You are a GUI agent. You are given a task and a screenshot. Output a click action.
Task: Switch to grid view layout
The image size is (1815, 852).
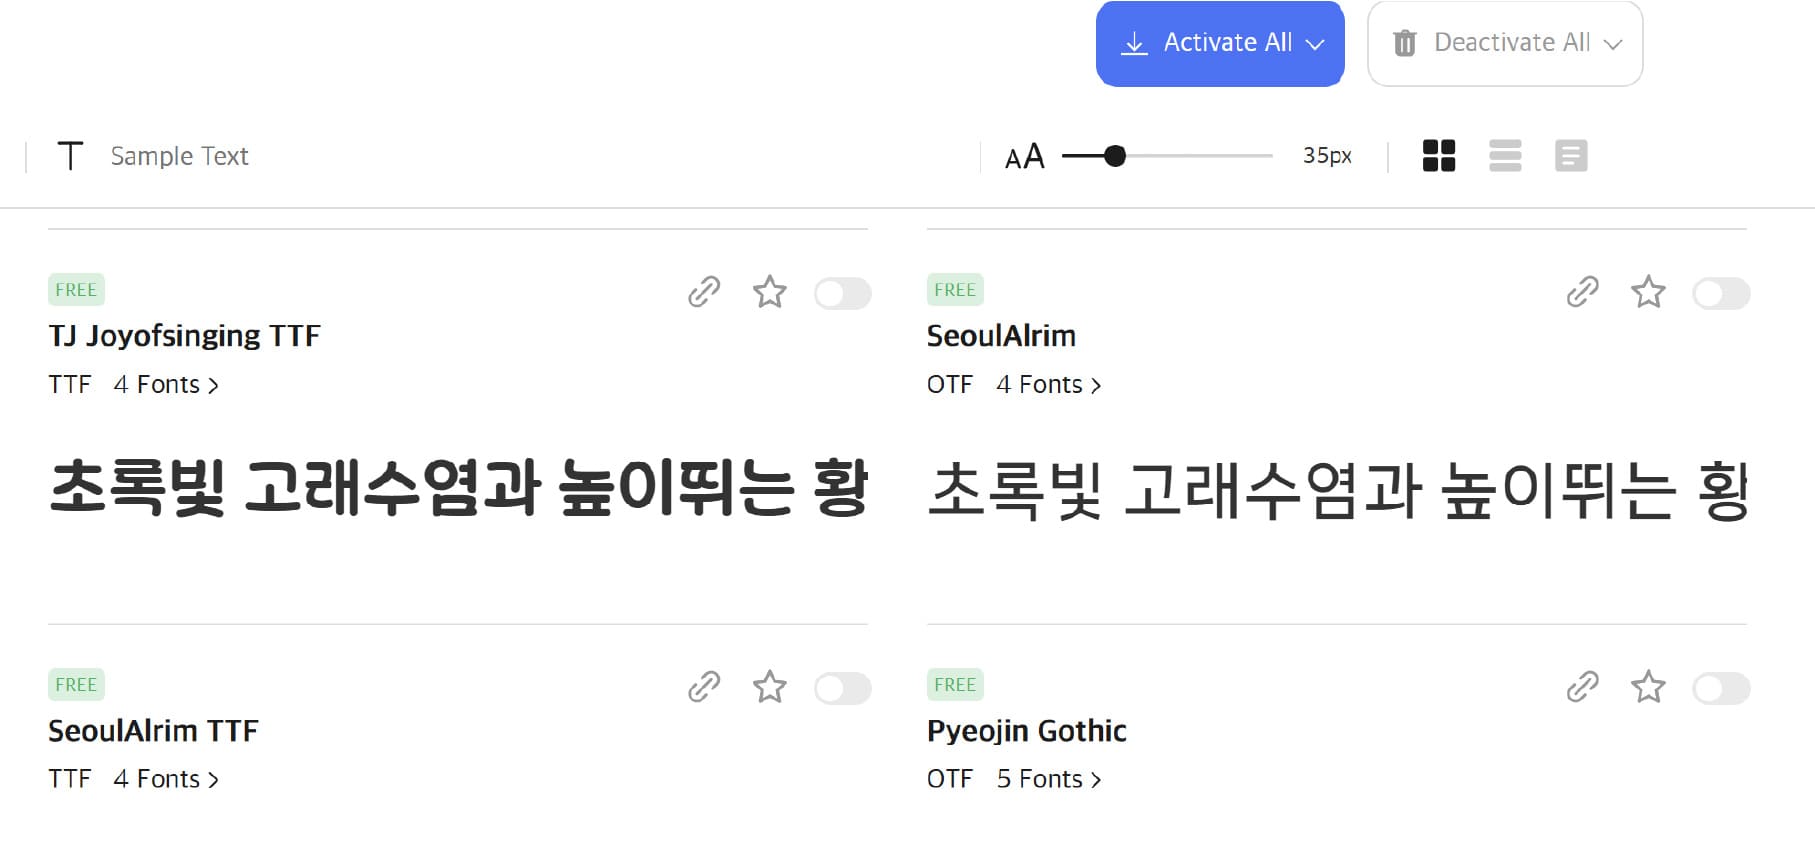(x=1439, y=156)
